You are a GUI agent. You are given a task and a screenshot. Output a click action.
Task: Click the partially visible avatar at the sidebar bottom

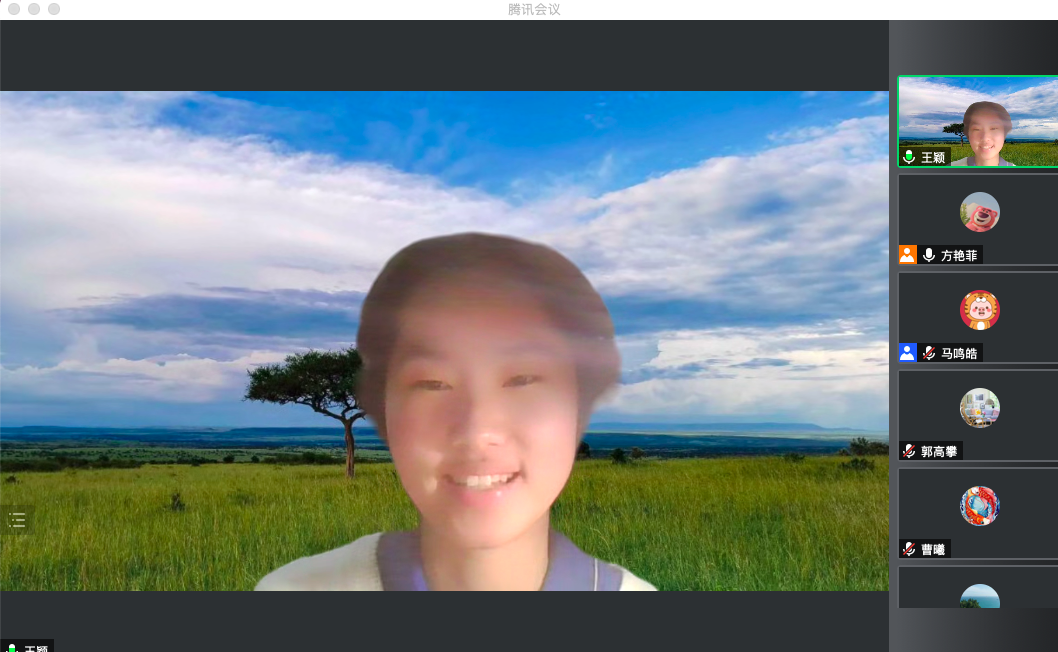[x=979, y=597]
